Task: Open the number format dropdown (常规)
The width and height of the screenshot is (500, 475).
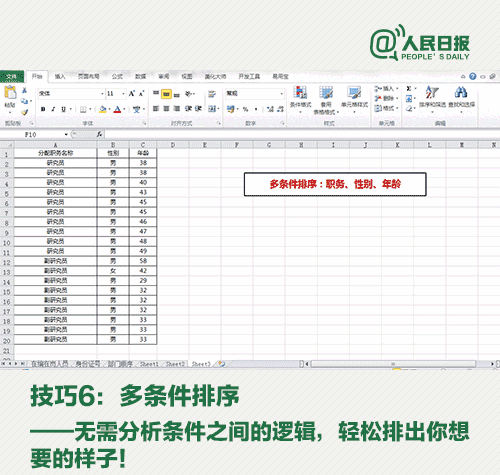Action: point(282,94)
